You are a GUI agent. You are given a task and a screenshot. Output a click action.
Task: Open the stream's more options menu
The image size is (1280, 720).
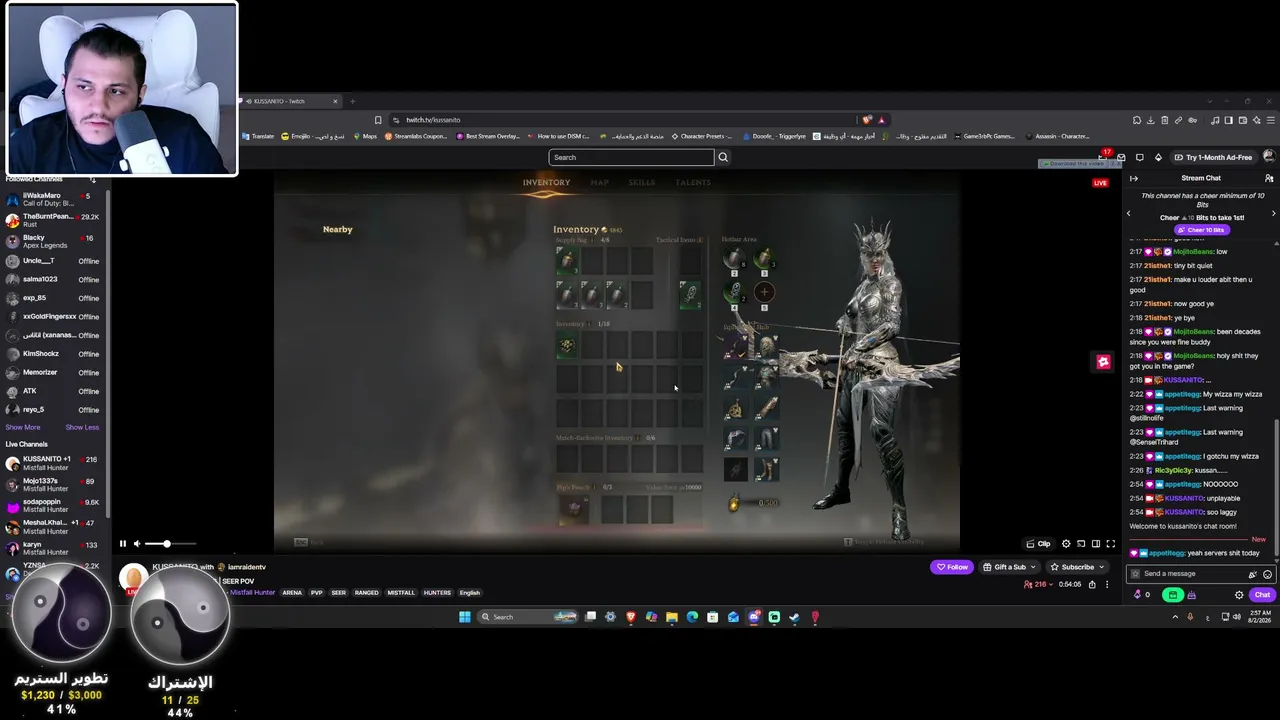click(1106, 584)
